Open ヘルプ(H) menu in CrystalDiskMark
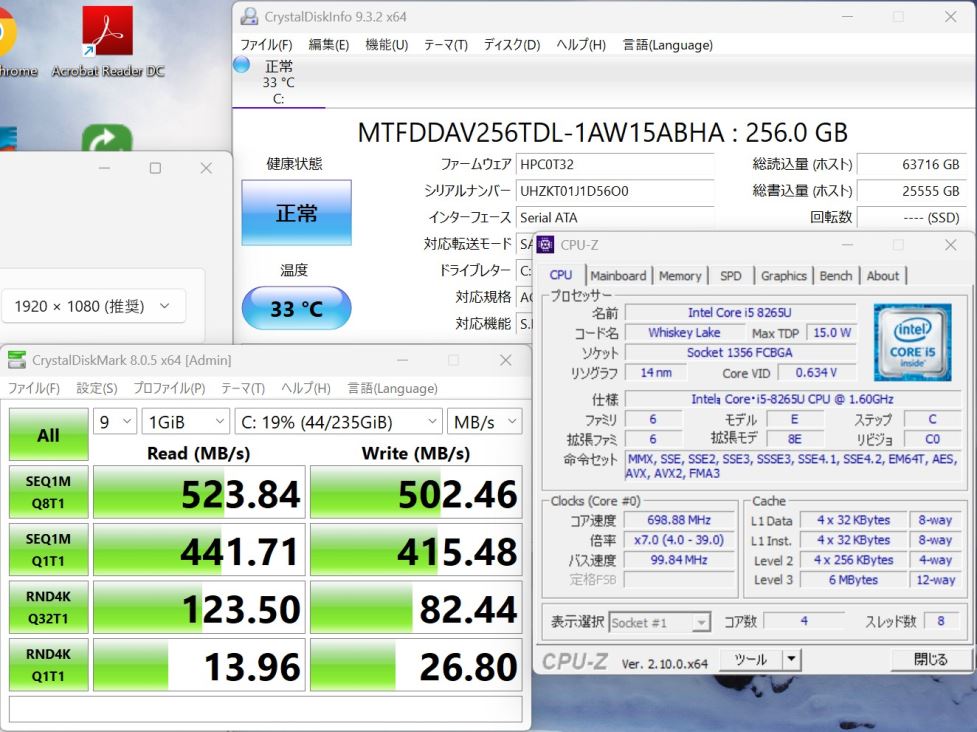 (305, 388)
